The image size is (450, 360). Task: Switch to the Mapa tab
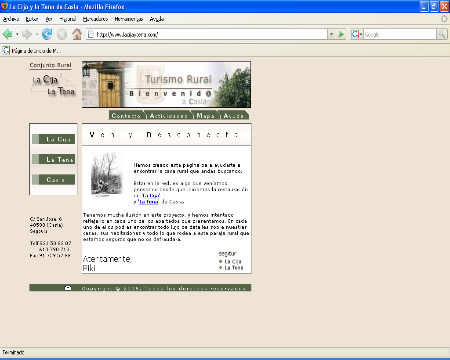pyautogui.click(x=206, y=115)
